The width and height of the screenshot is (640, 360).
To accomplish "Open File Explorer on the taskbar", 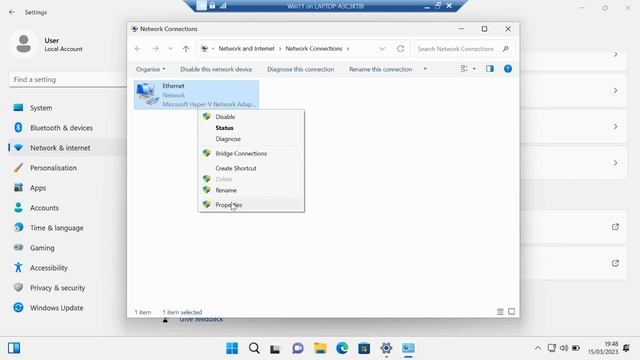I will (x=320, y=348).
